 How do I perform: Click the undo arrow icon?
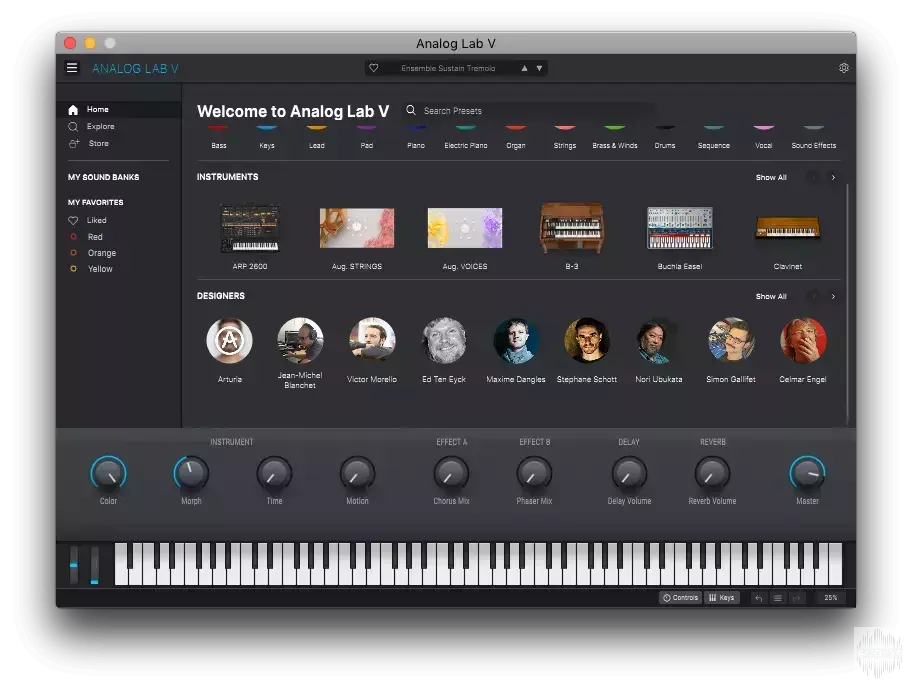(758, 598)
